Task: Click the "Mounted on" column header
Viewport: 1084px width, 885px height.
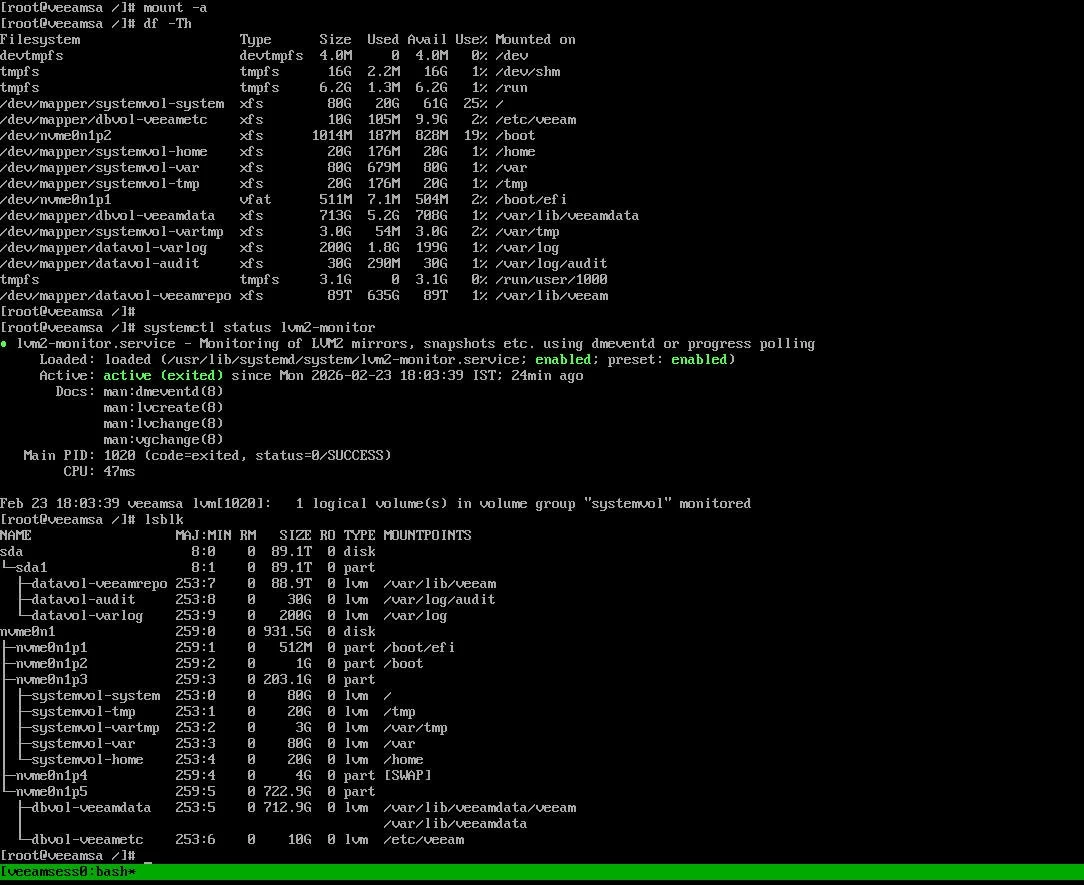Action: (535, 39)
